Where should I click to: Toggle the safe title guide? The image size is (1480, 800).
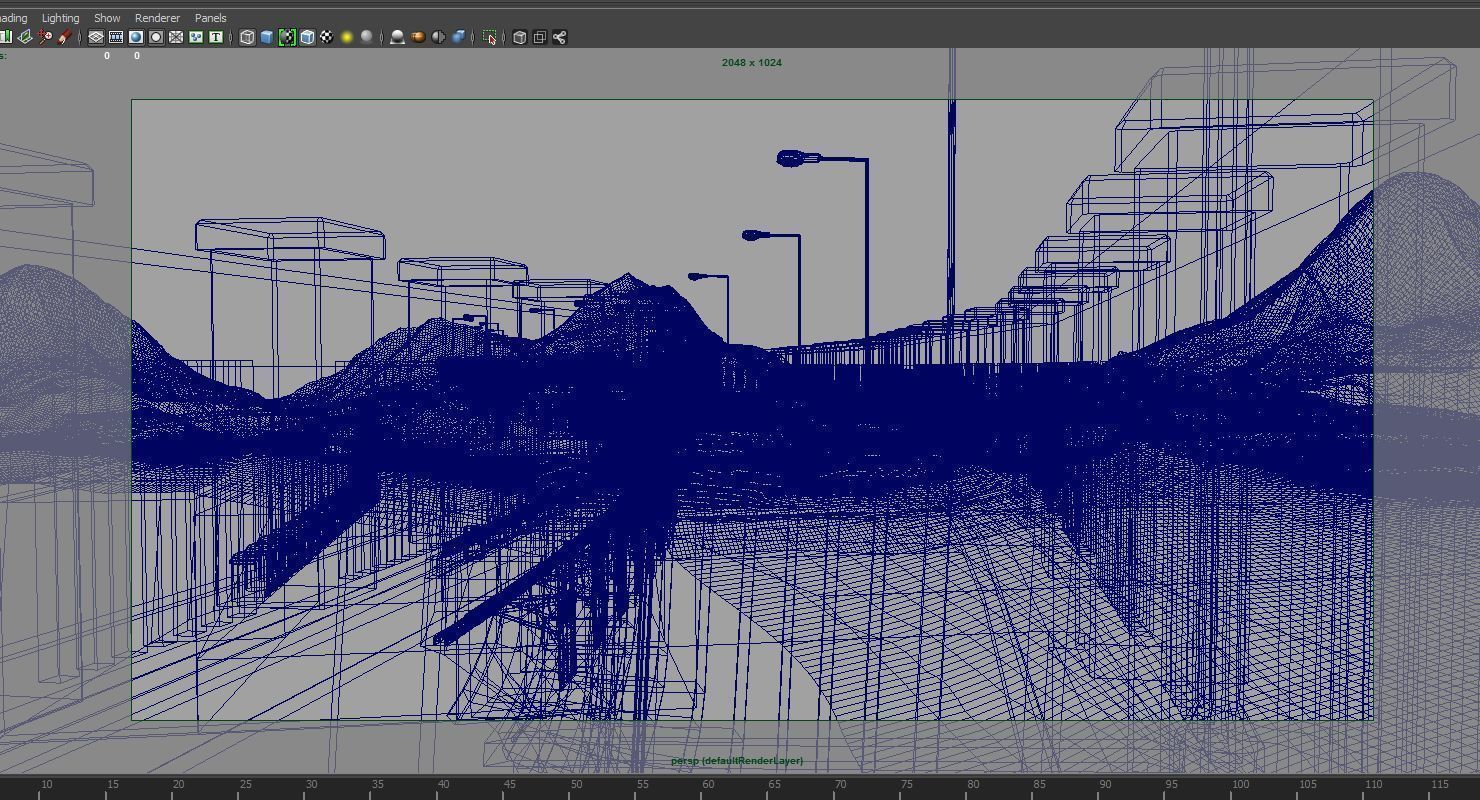pyautogui.click(x=216, y=37)
